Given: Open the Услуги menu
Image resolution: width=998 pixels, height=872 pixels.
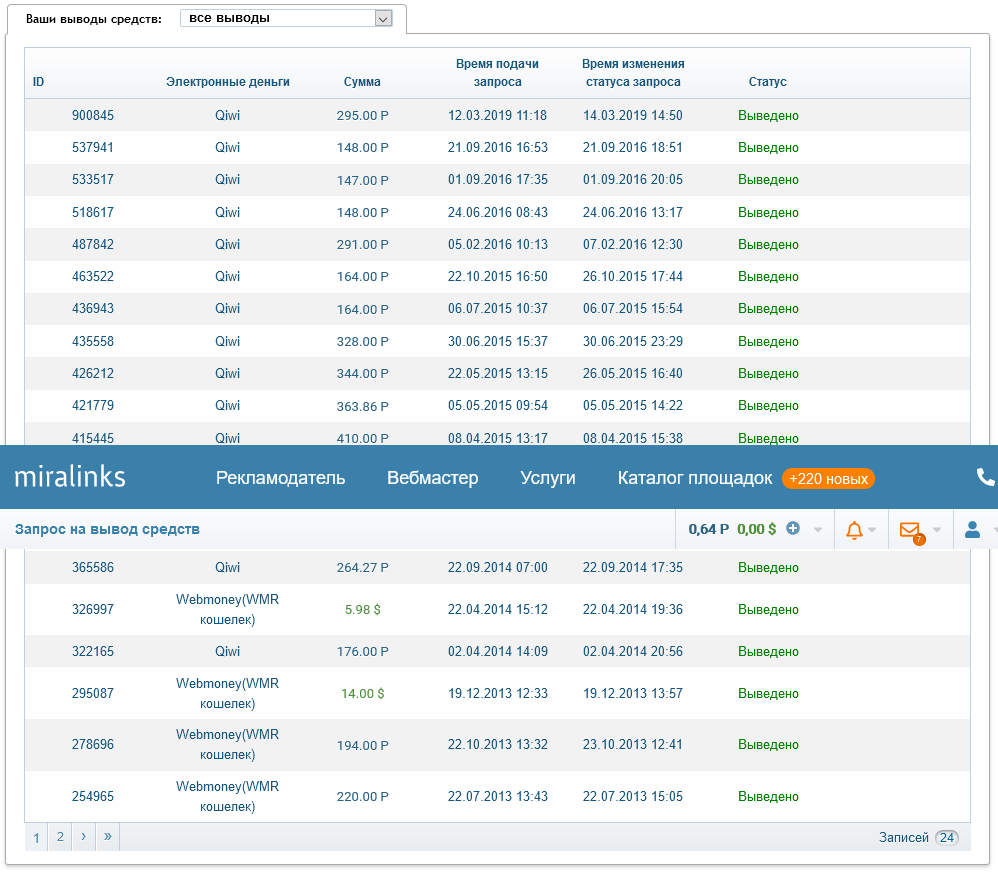Looking at the screenshot, I should point(548,478).
